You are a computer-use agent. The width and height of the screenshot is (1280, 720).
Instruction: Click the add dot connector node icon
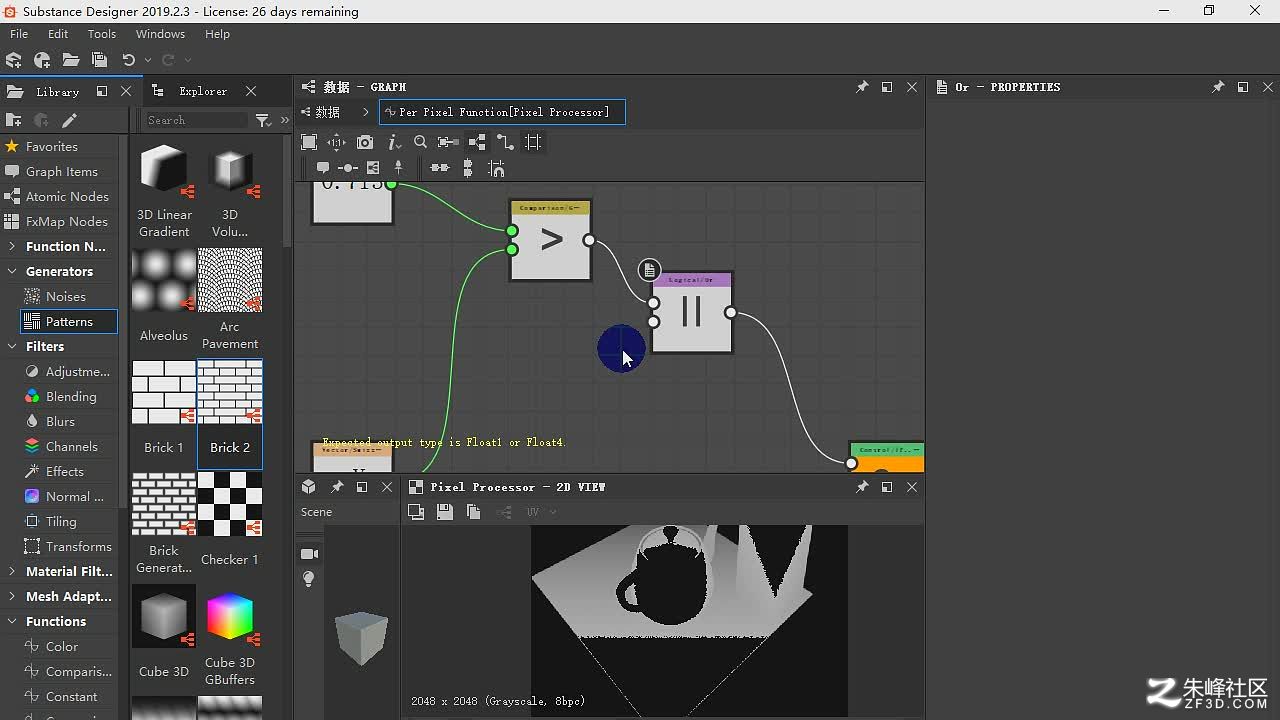coord(348,168)
